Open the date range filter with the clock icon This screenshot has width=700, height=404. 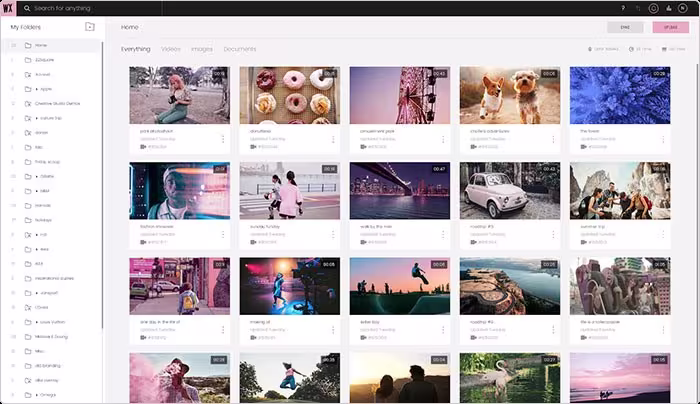click(x=640, y=49)
